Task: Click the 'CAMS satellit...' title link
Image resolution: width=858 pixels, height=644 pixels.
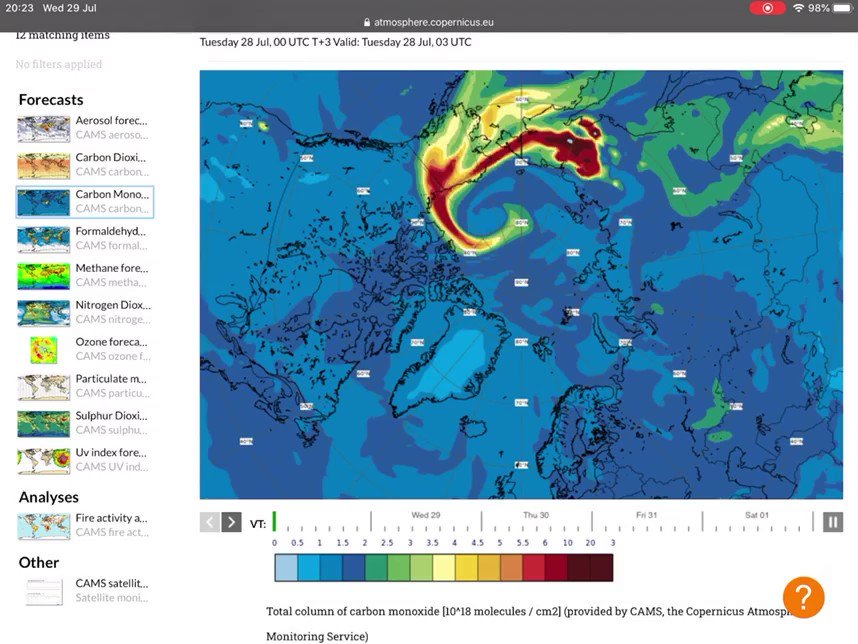Action: coord(112,583)
